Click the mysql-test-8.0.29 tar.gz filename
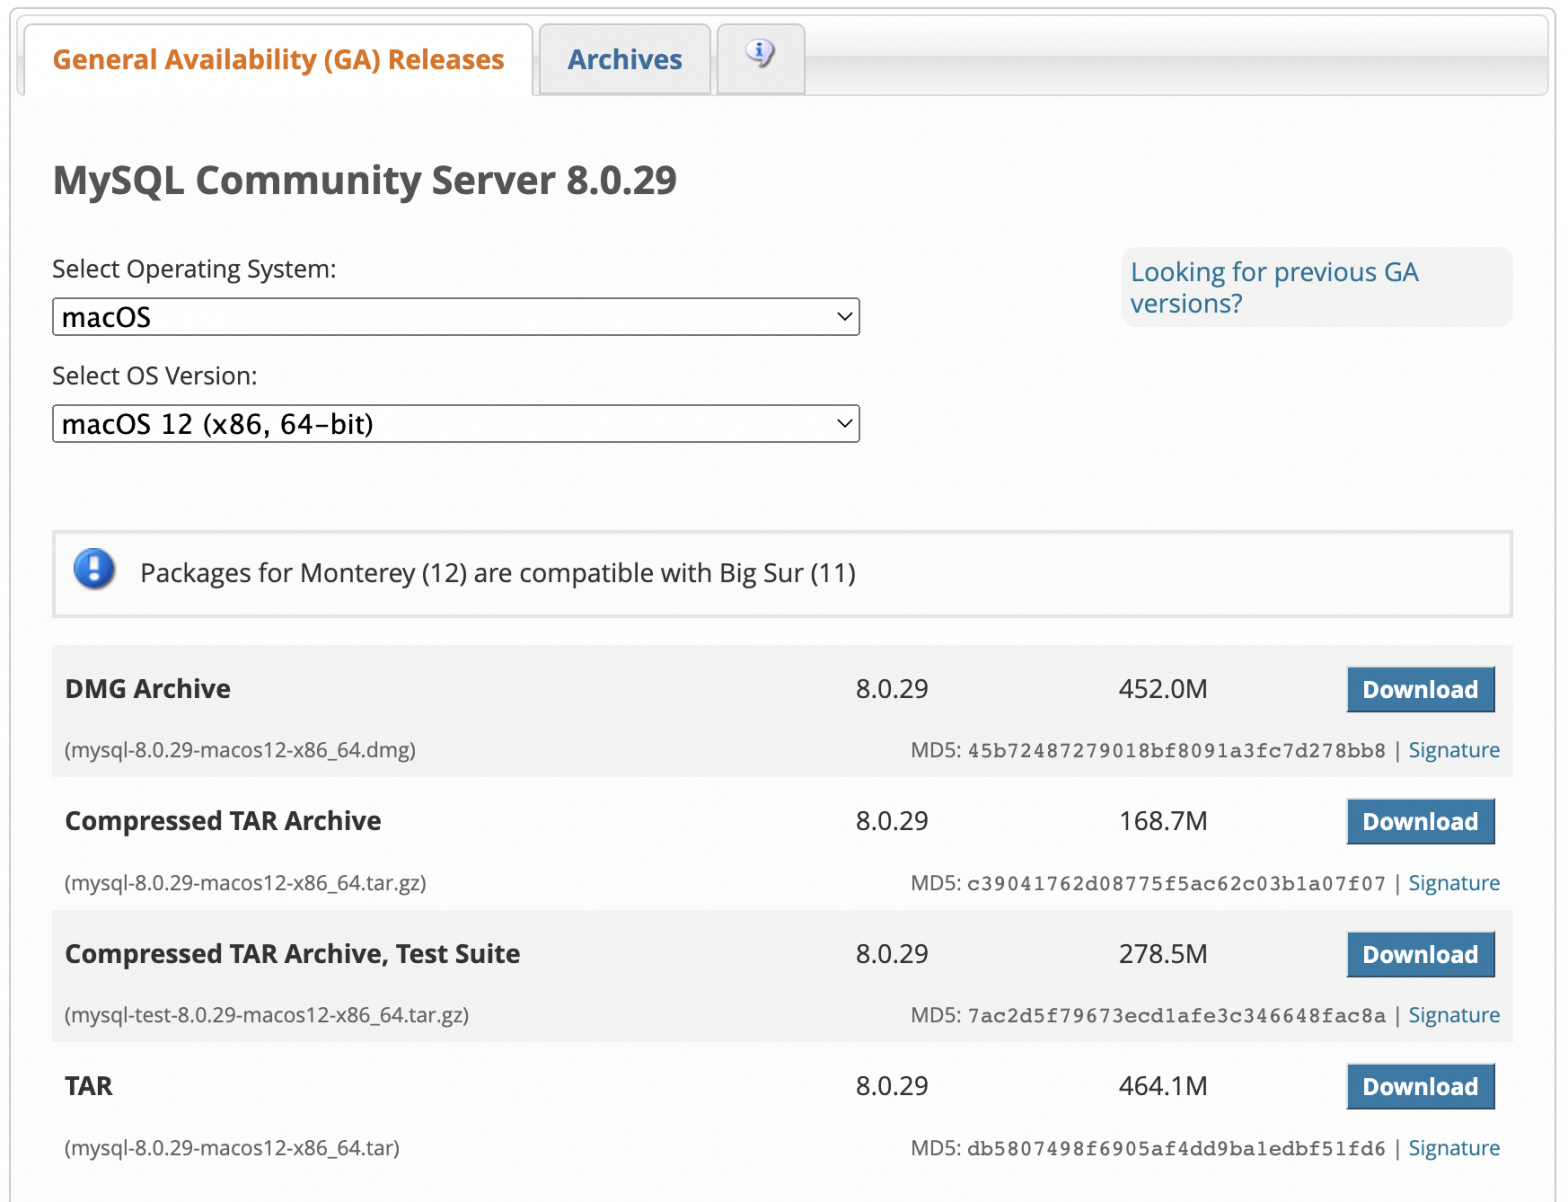 click(x=266, y=1015)
